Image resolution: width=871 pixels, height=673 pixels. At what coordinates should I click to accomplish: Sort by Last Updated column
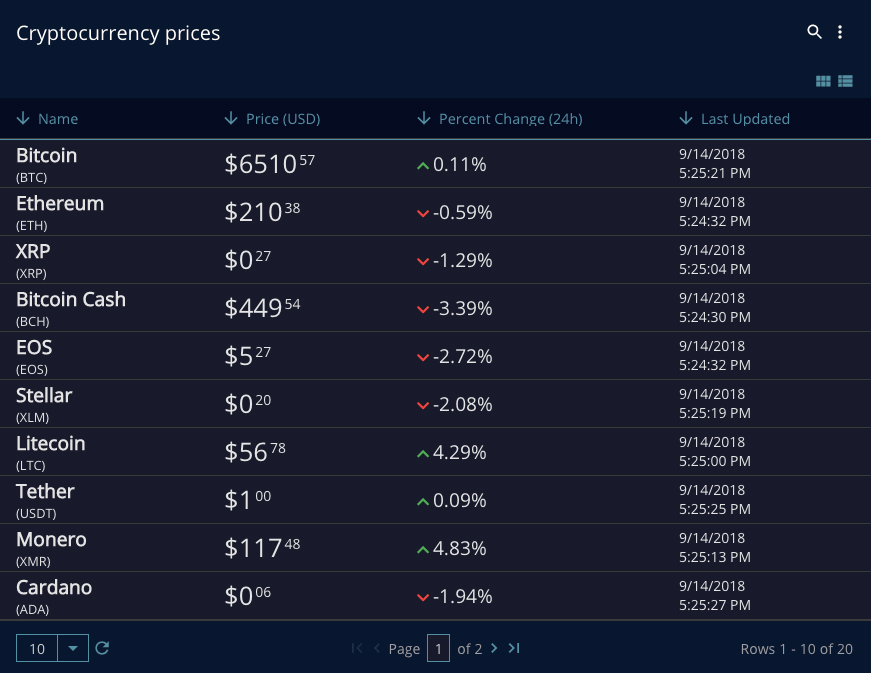[744, 119]
